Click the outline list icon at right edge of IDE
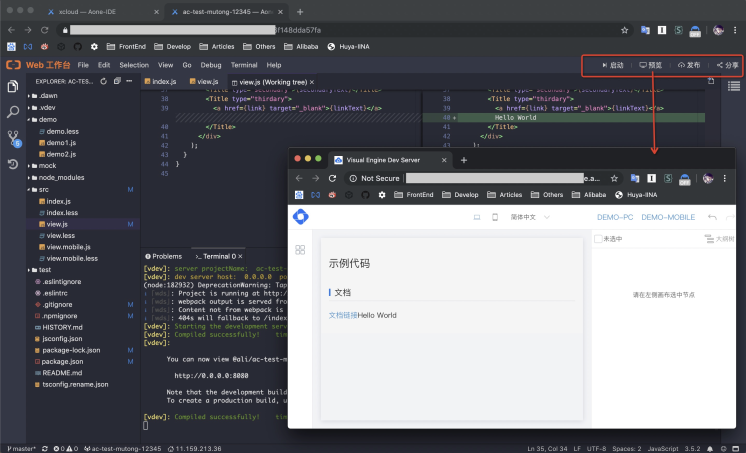This screenshot has width=746, height=453. pyautogui.click(x=734, y=86)
